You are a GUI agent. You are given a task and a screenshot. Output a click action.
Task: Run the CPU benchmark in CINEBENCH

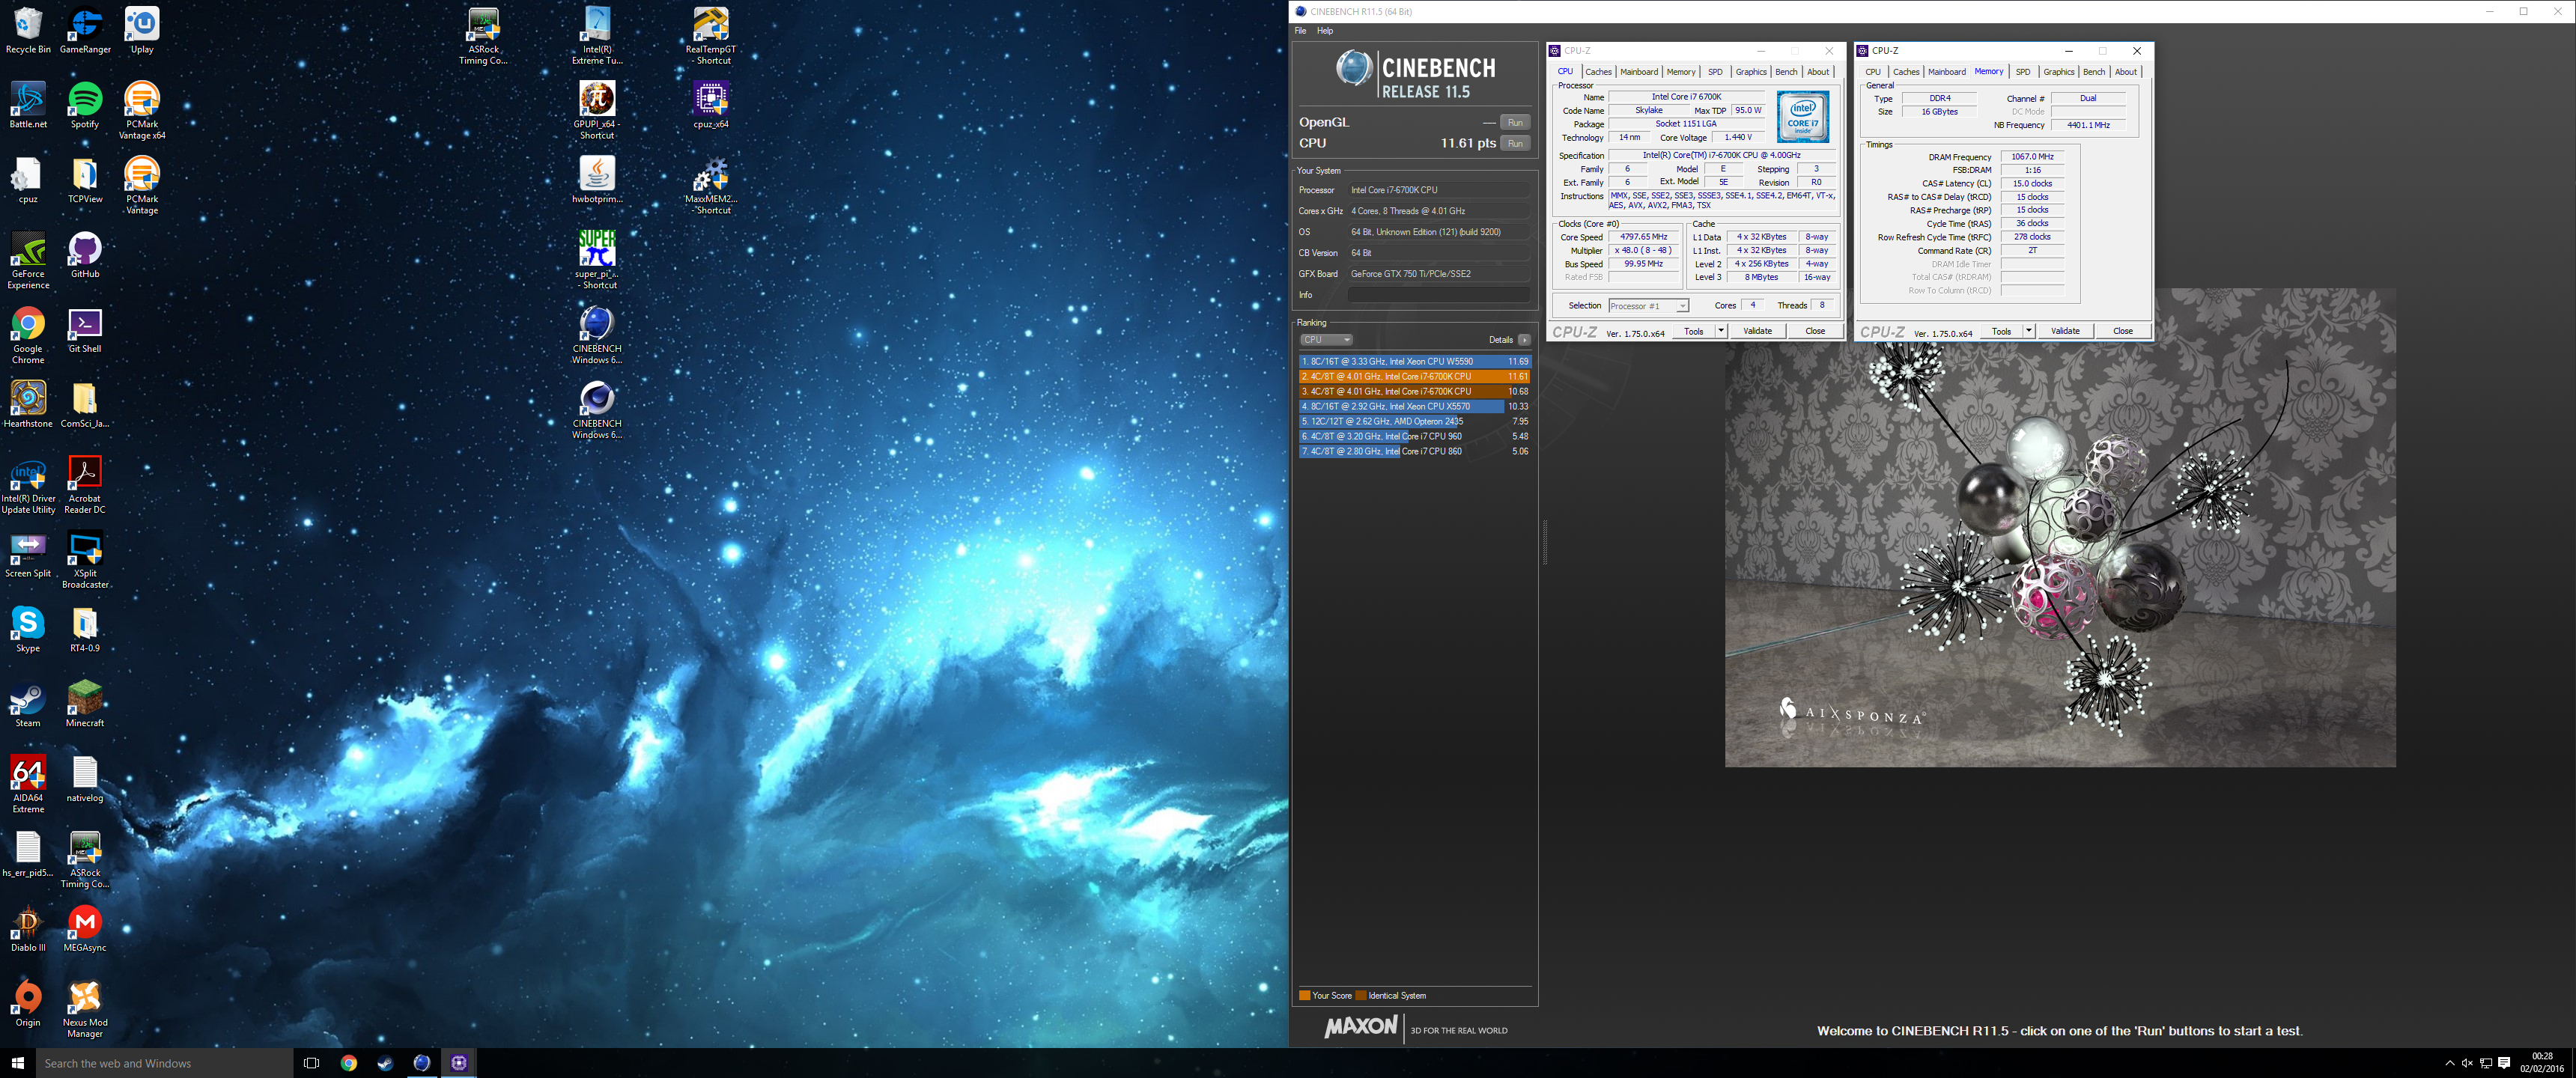[x=1515, y=144]
